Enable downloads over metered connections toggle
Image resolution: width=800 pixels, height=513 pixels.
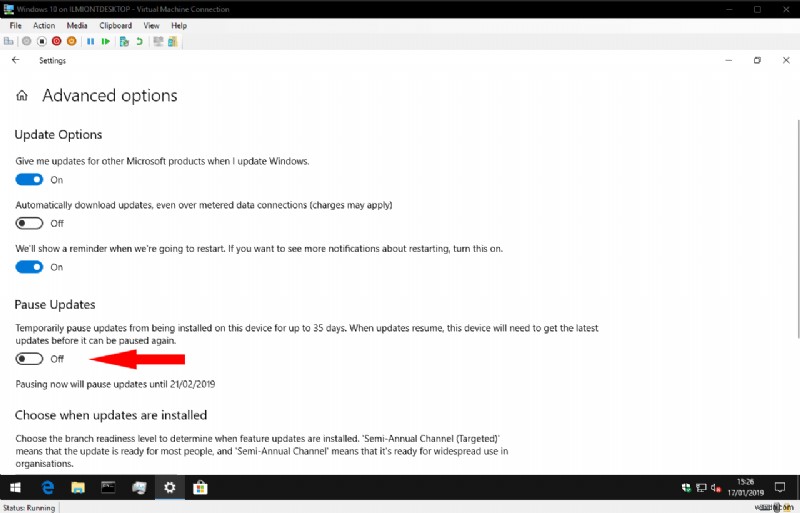coord(29,224)
